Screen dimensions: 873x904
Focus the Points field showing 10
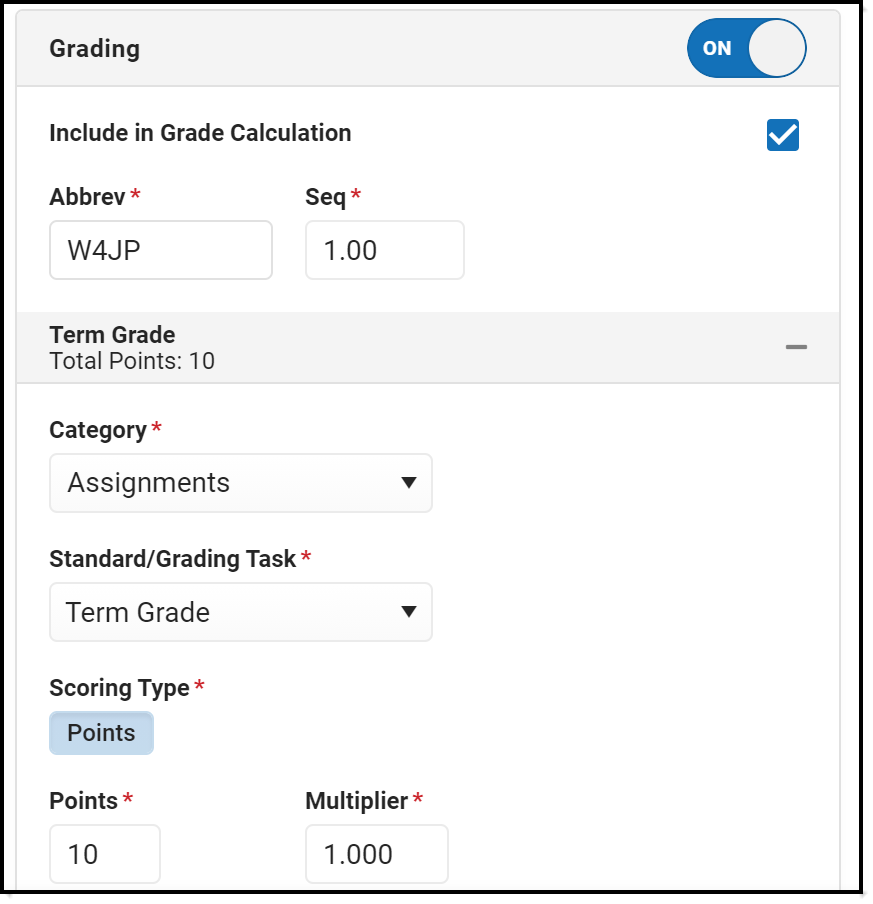tap(104, 854)
